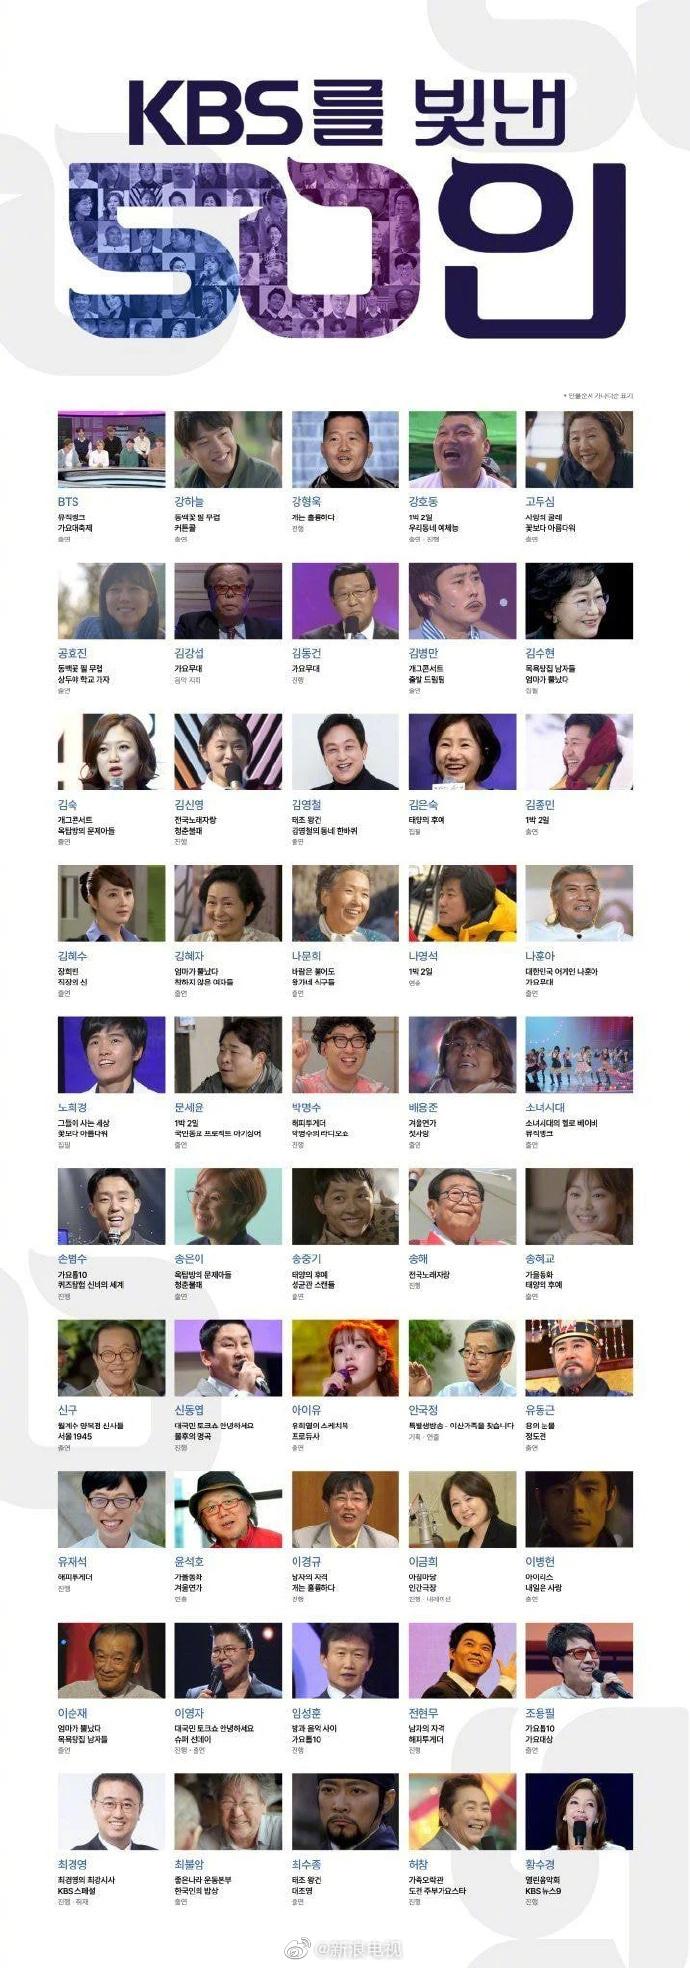Open the 이병헌 portrait thumbnail

[579, 1509]
